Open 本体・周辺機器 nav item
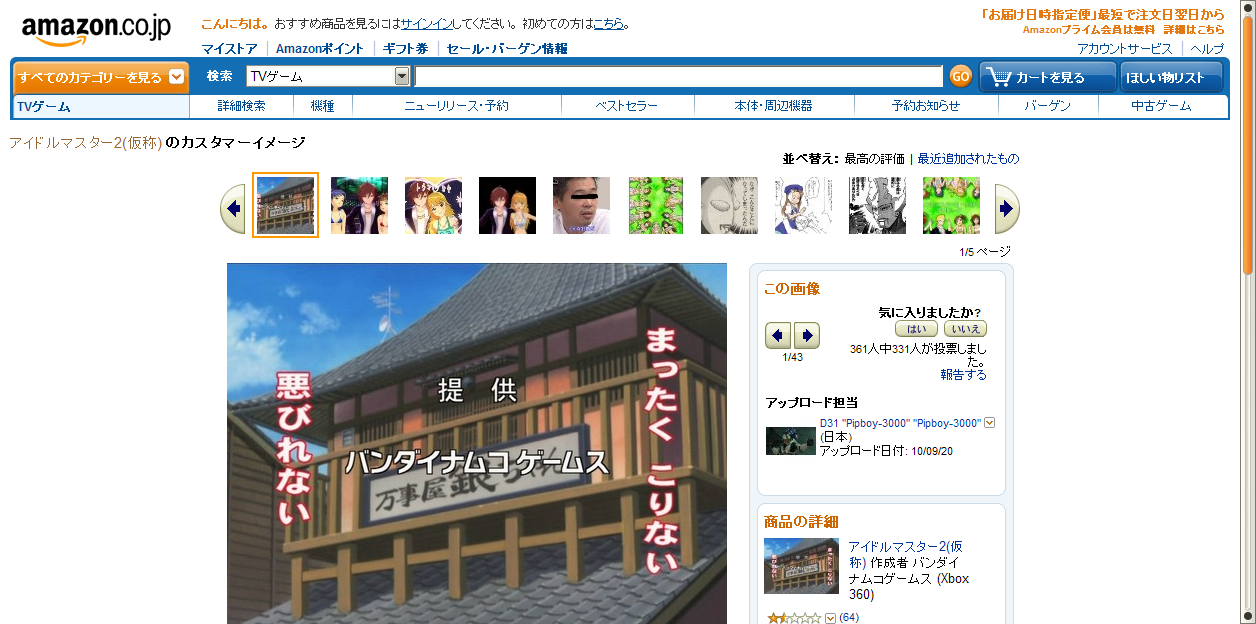Viewport: 1256px width, 624px height. pyautogui.click(x=773, y=106)
